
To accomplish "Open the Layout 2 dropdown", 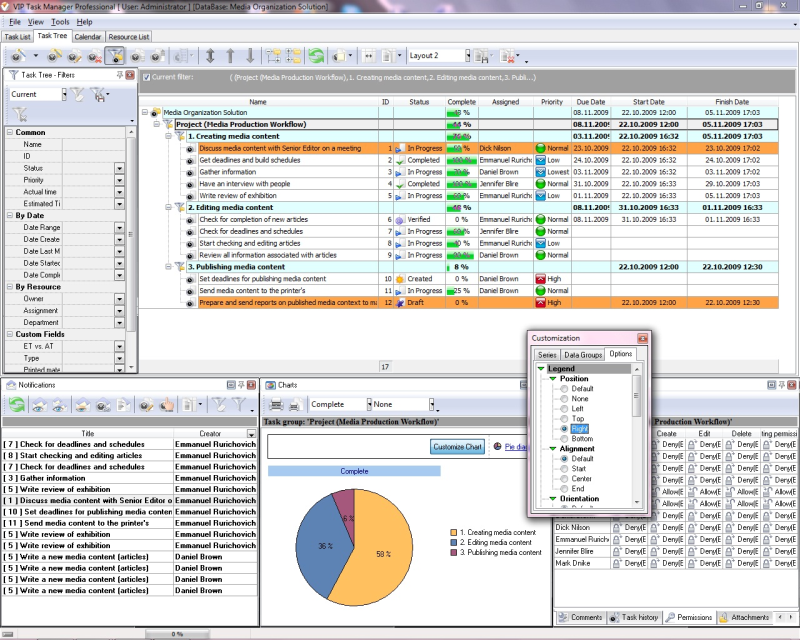I will tap(470, 56).
